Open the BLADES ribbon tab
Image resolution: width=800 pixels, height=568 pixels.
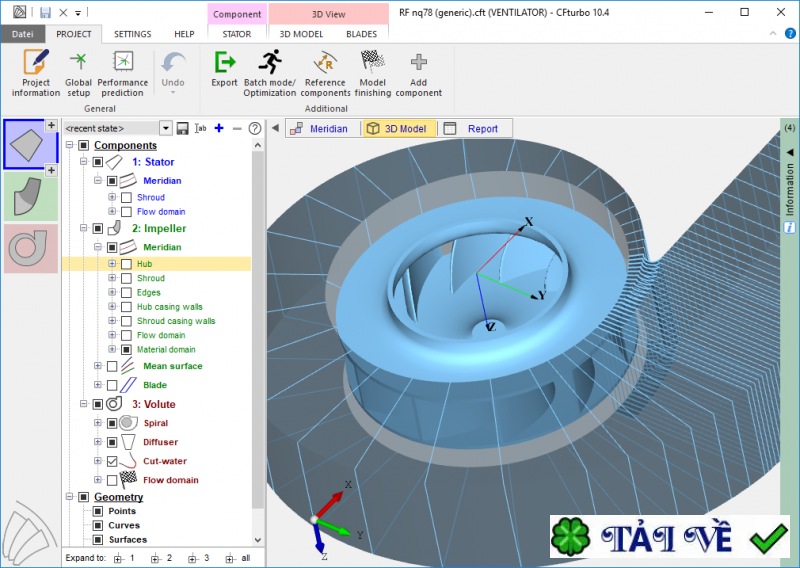click(361, 33)
